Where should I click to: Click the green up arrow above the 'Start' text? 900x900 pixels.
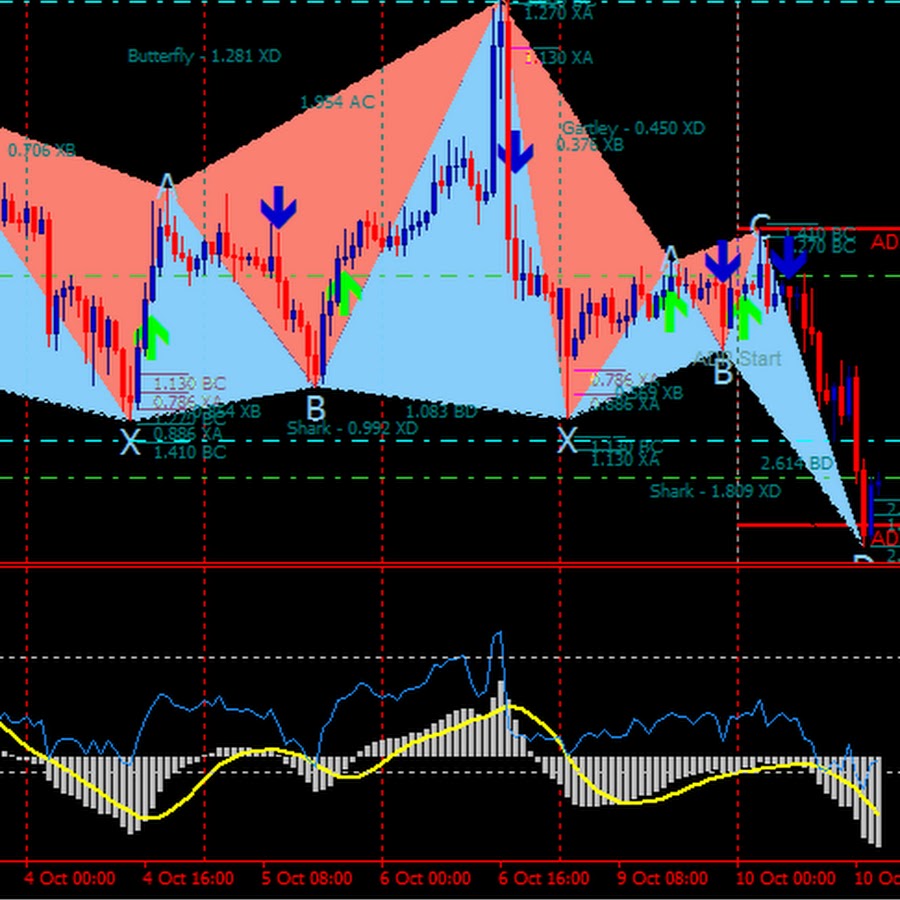[748, 315]
